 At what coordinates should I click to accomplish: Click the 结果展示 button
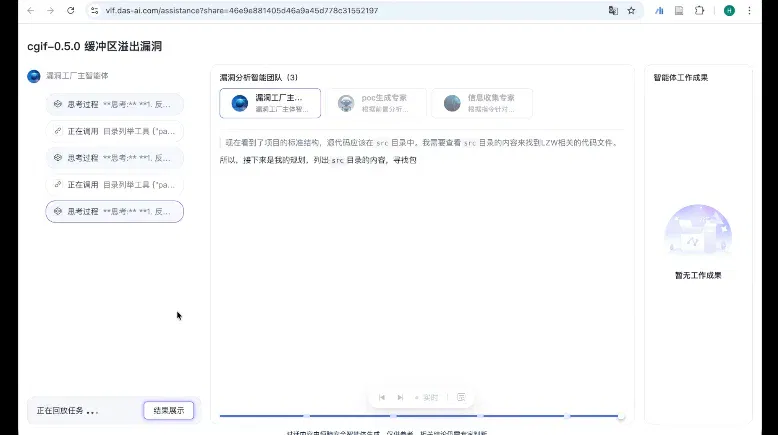point(169,410)
